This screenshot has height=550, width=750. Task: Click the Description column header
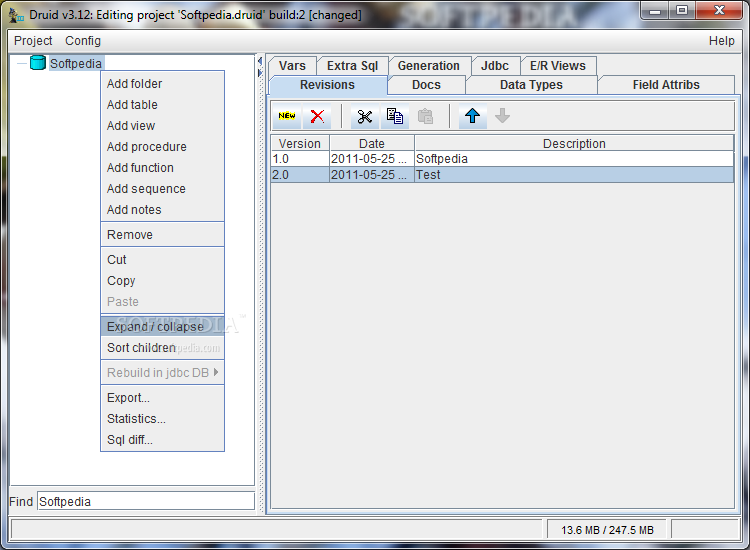[574, 143]
